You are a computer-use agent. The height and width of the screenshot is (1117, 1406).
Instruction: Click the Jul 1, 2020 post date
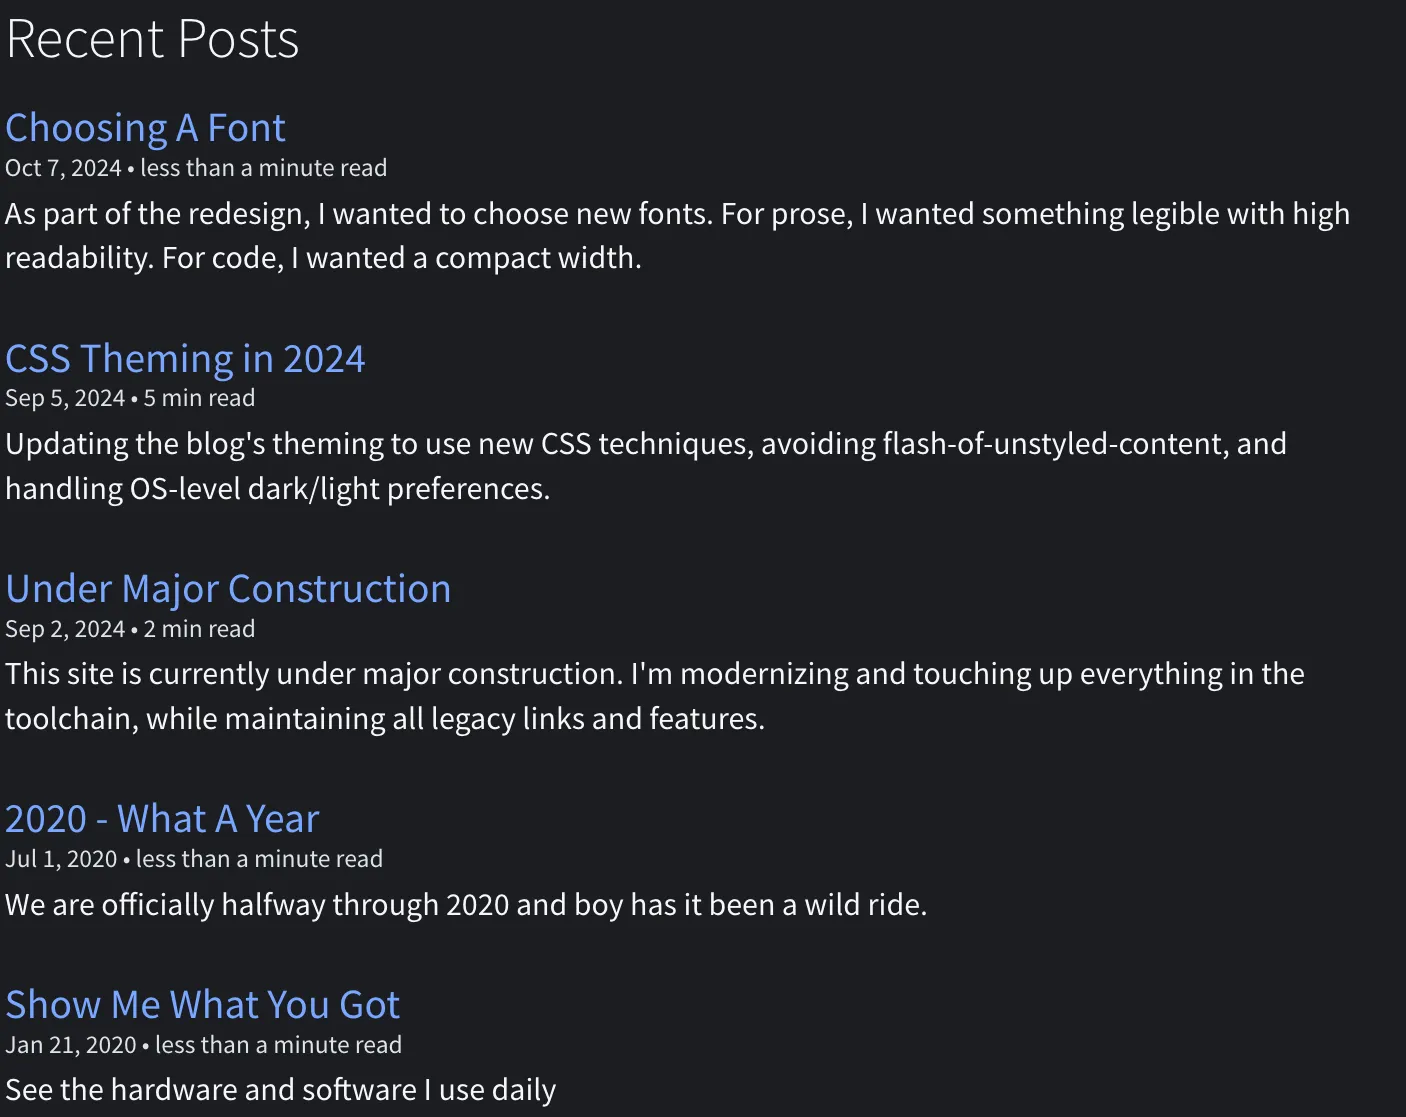point(61,859)
